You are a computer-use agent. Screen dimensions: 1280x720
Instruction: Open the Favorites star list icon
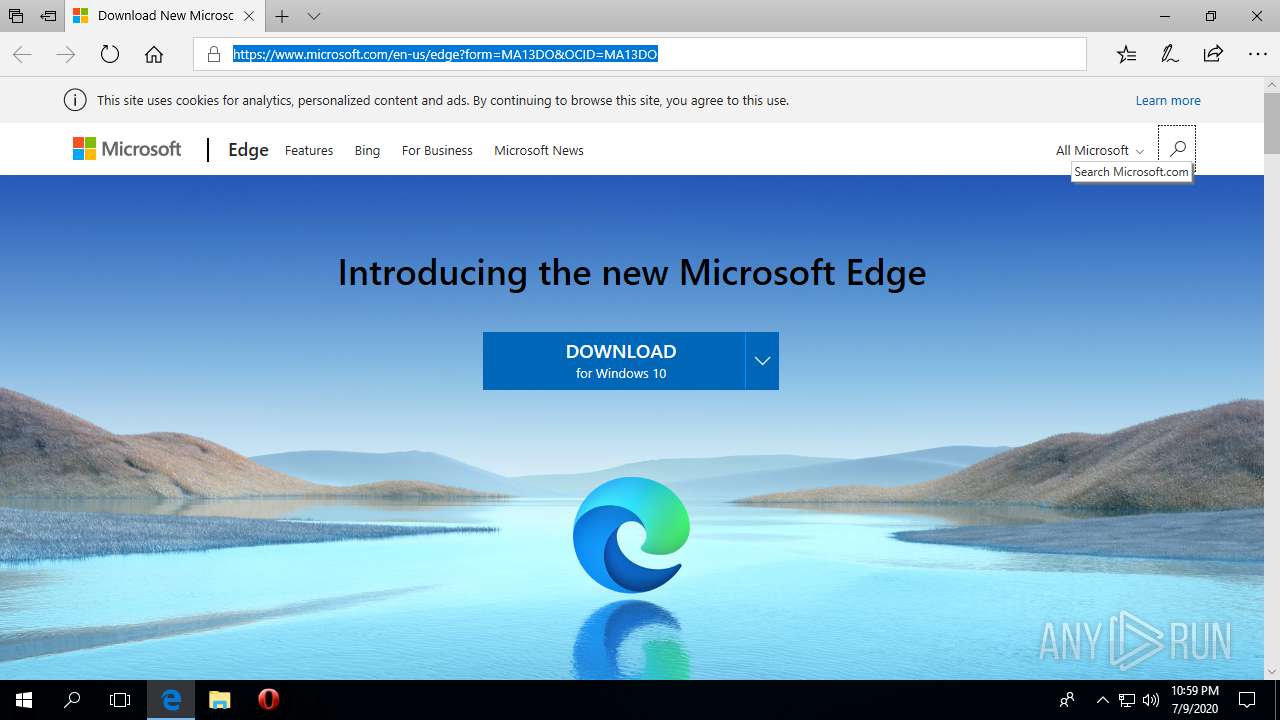1126,54
